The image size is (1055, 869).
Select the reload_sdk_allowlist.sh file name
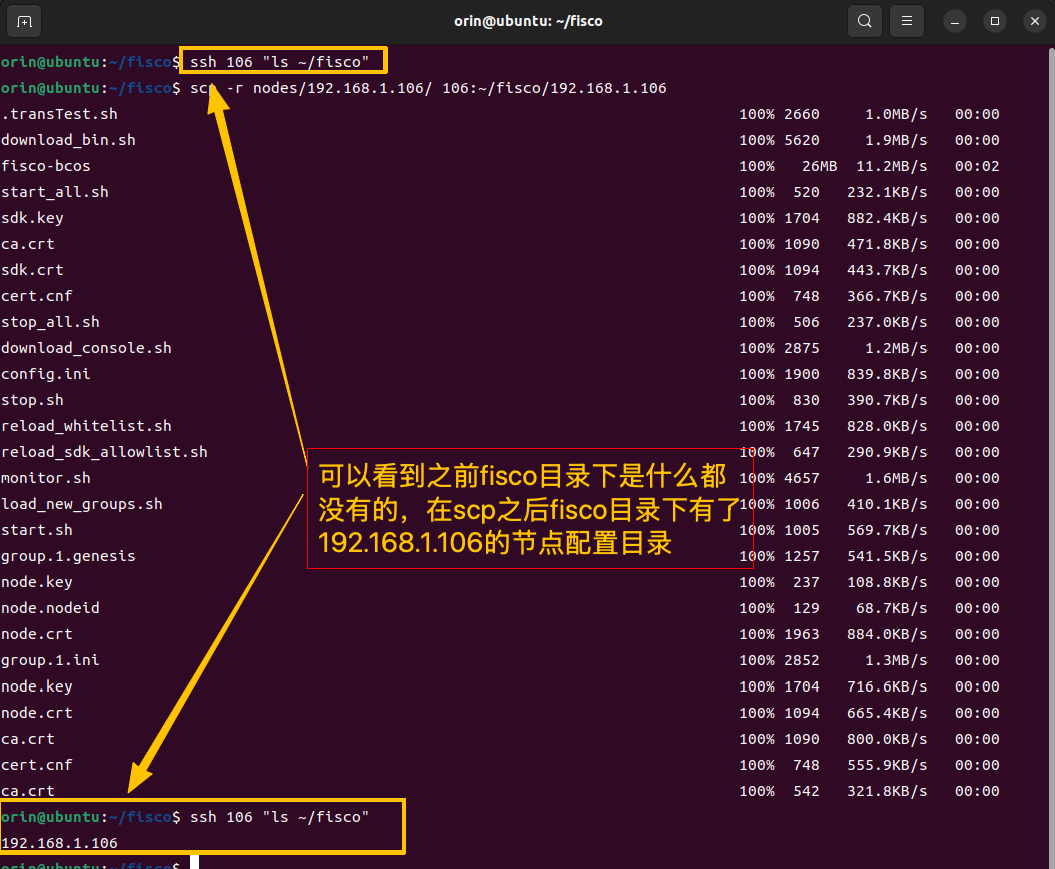click(104, 453)
